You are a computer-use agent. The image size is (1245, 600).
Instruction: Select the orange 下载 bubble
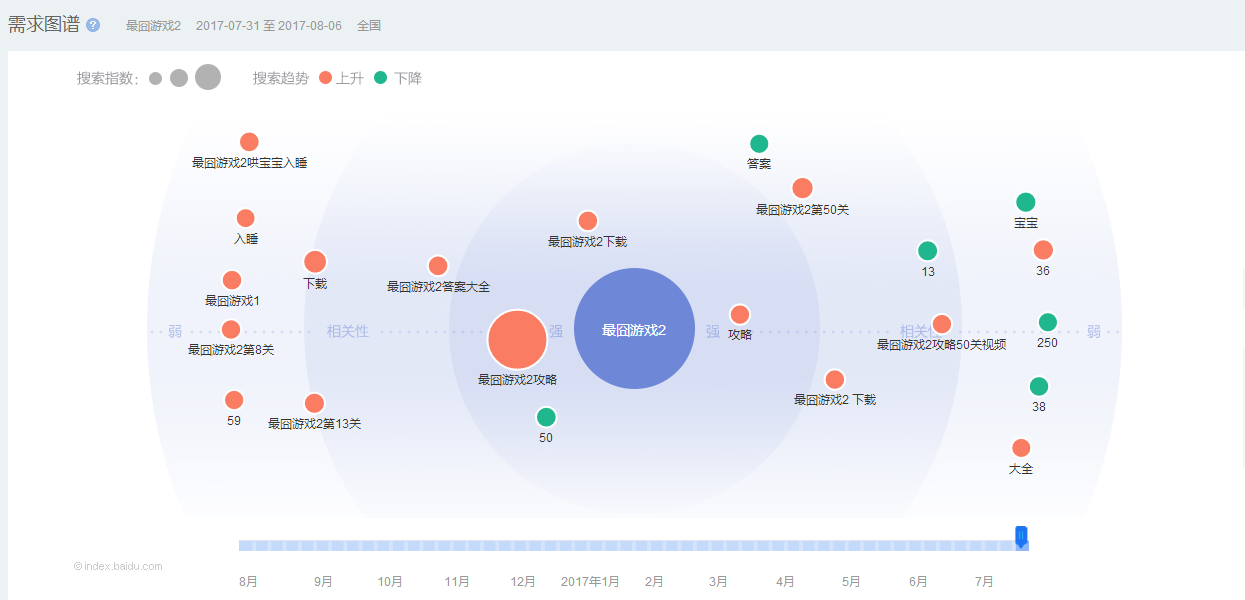click(x=315, y=262)
